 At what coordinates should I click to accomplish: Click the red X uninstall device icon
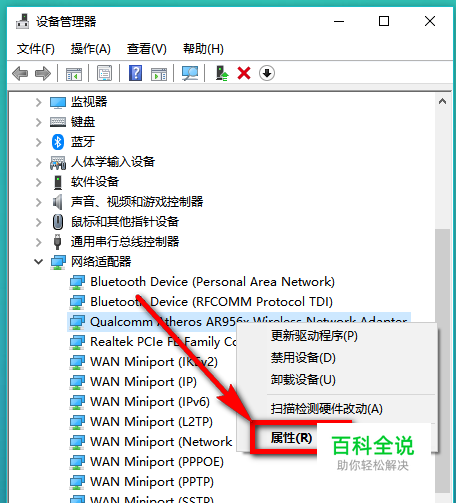(x=244, y=73)
